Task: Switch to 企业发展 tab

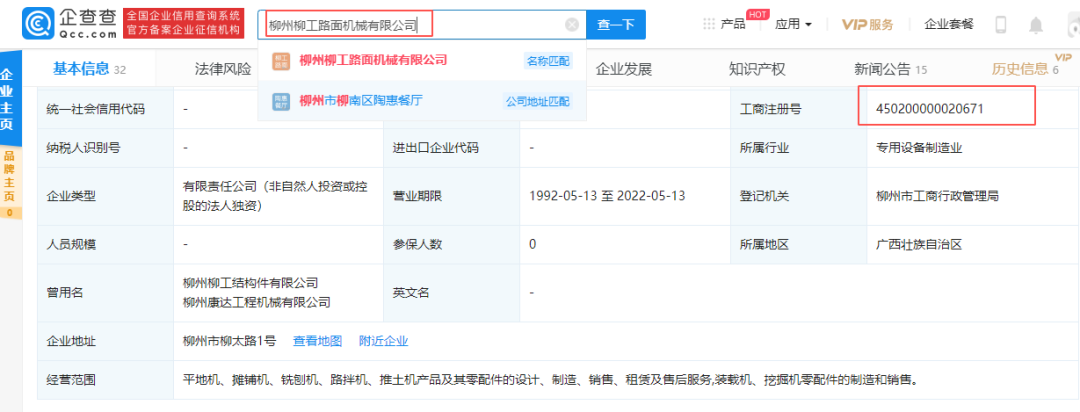Action: (x=623, y=69)
